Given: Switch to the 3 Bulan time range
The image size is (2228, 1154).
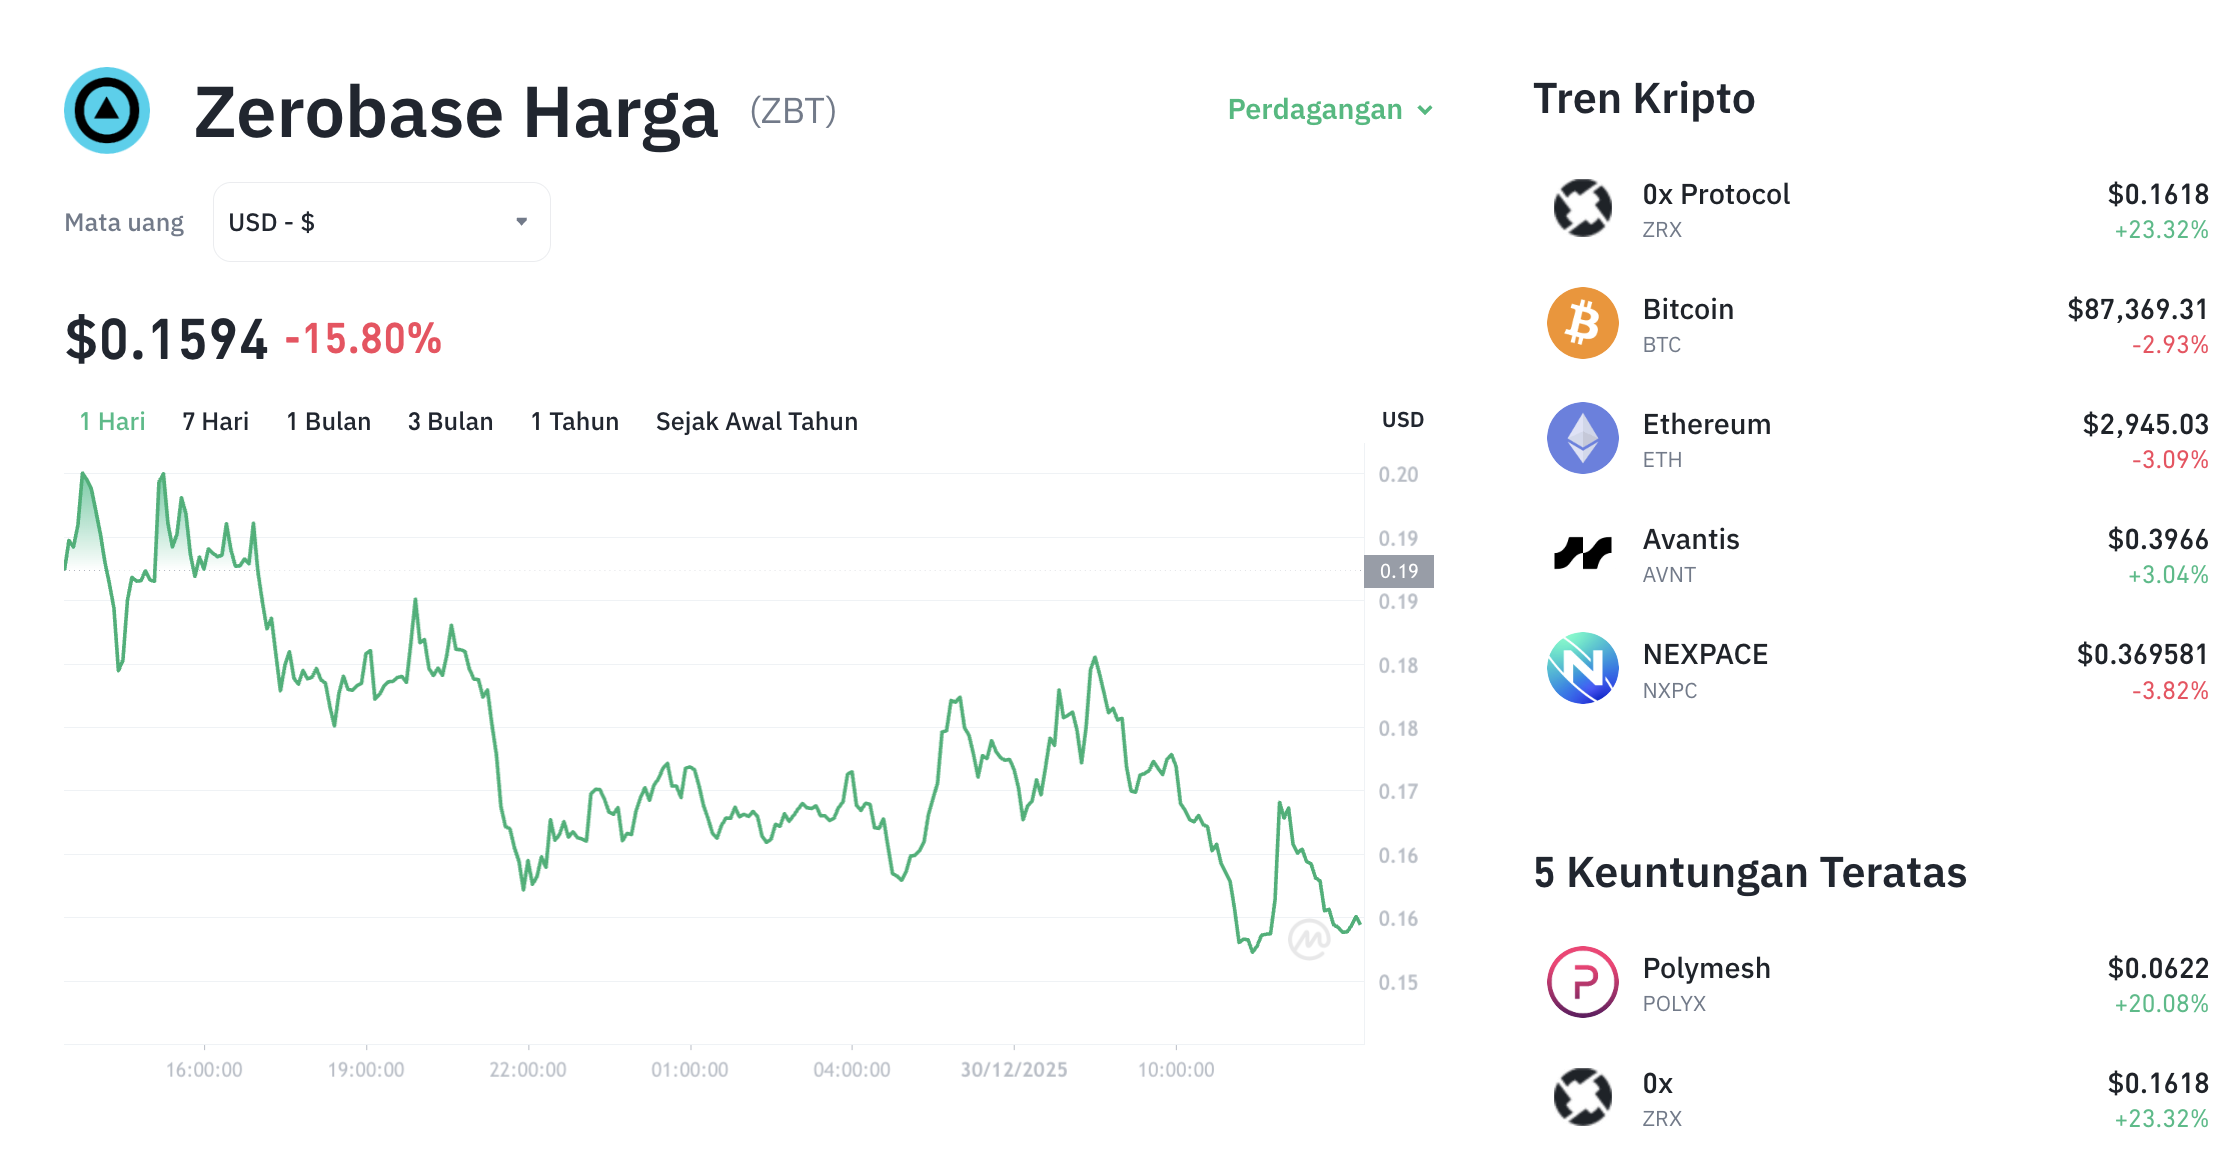Looking at the screenshot, I should pos(450,421).
